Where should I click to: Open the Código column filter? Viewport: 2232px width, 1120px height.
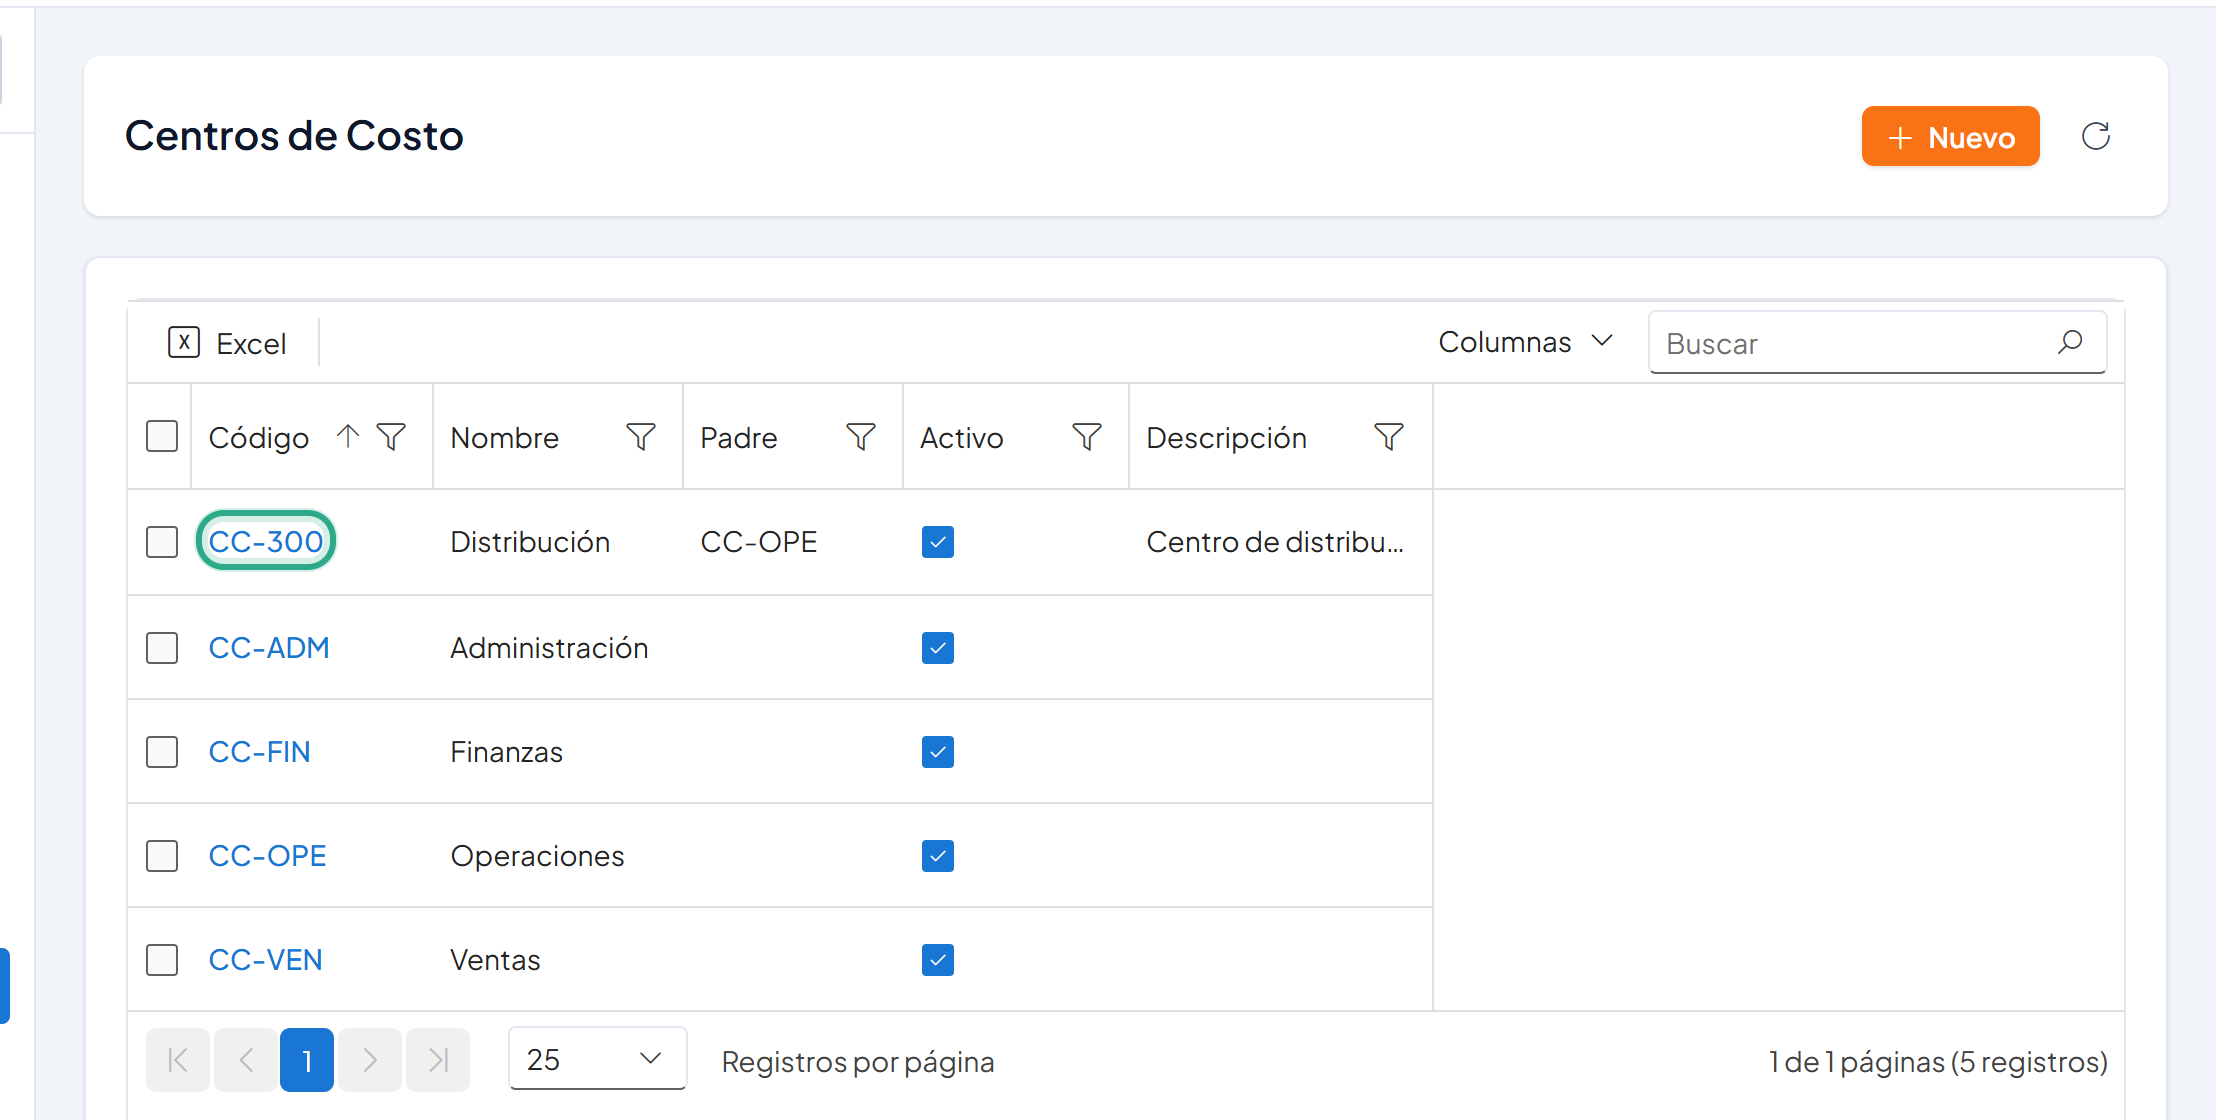coord(391,437)
